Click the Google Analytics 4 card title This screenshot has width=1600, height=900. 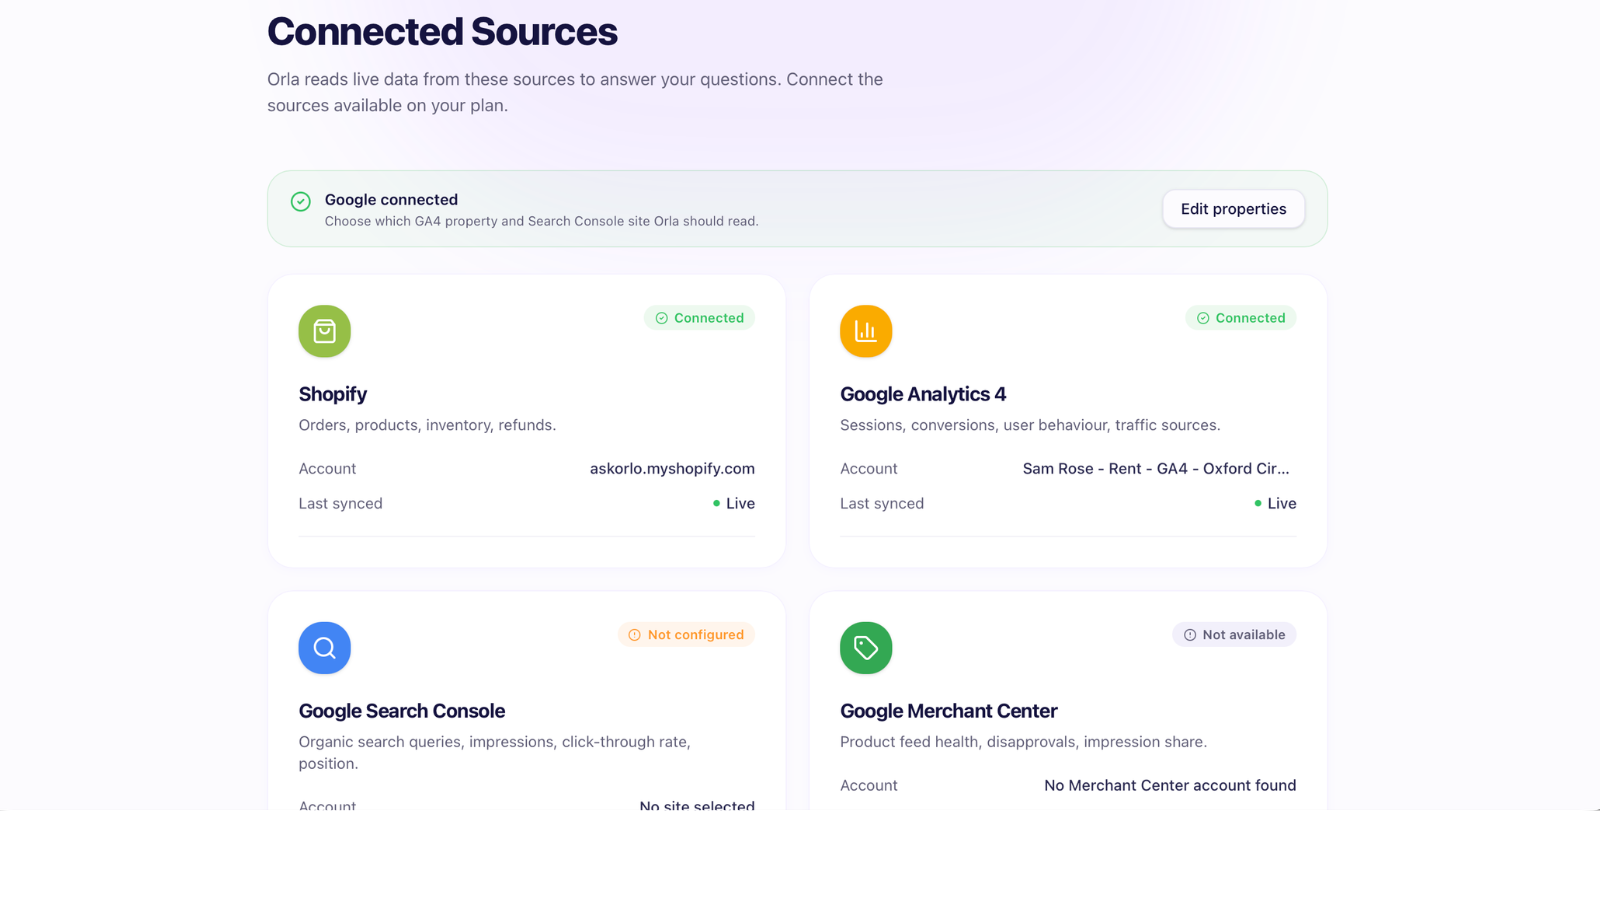[923, 394]
